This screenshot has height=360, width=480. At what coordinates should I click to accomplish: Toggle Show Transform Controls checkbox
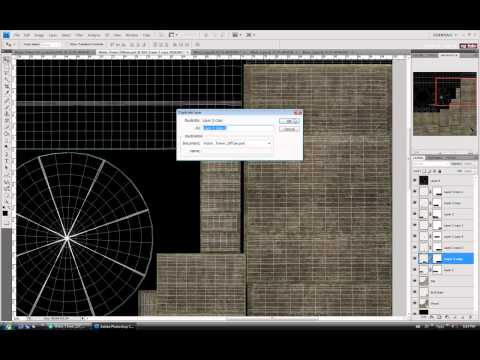(x=67, y=44)
